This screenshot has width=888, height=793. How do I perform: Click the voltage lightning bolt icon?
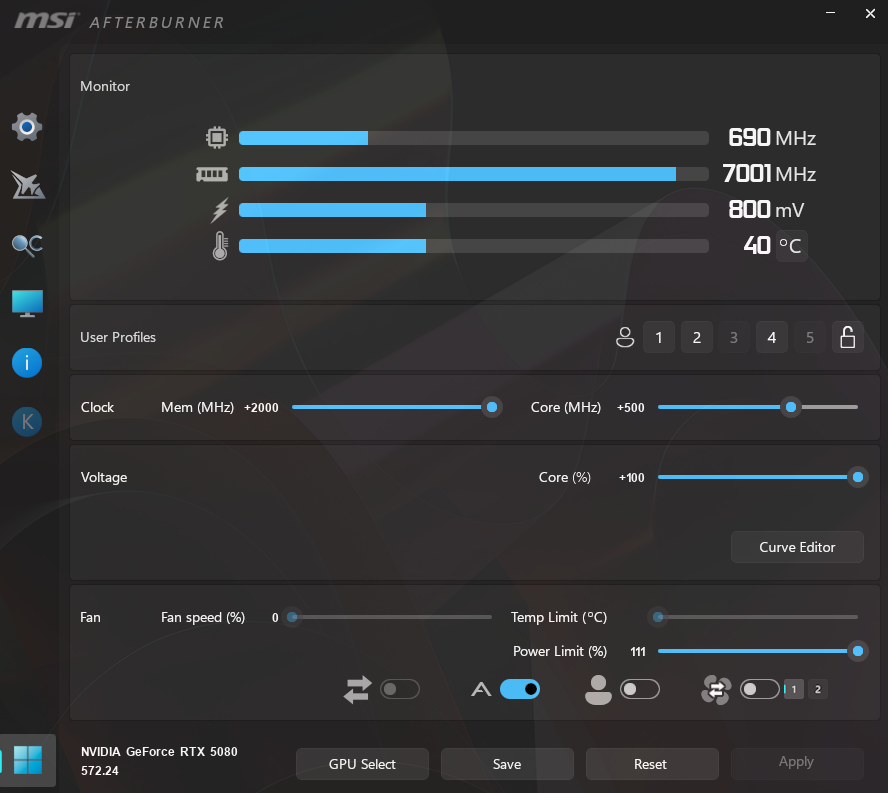point(220,210)
